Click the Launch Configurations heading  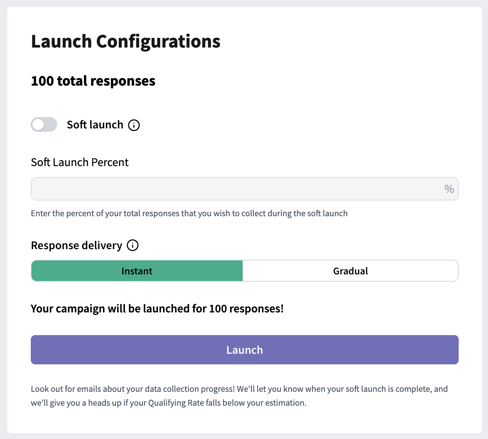click(x=126, y=42)
